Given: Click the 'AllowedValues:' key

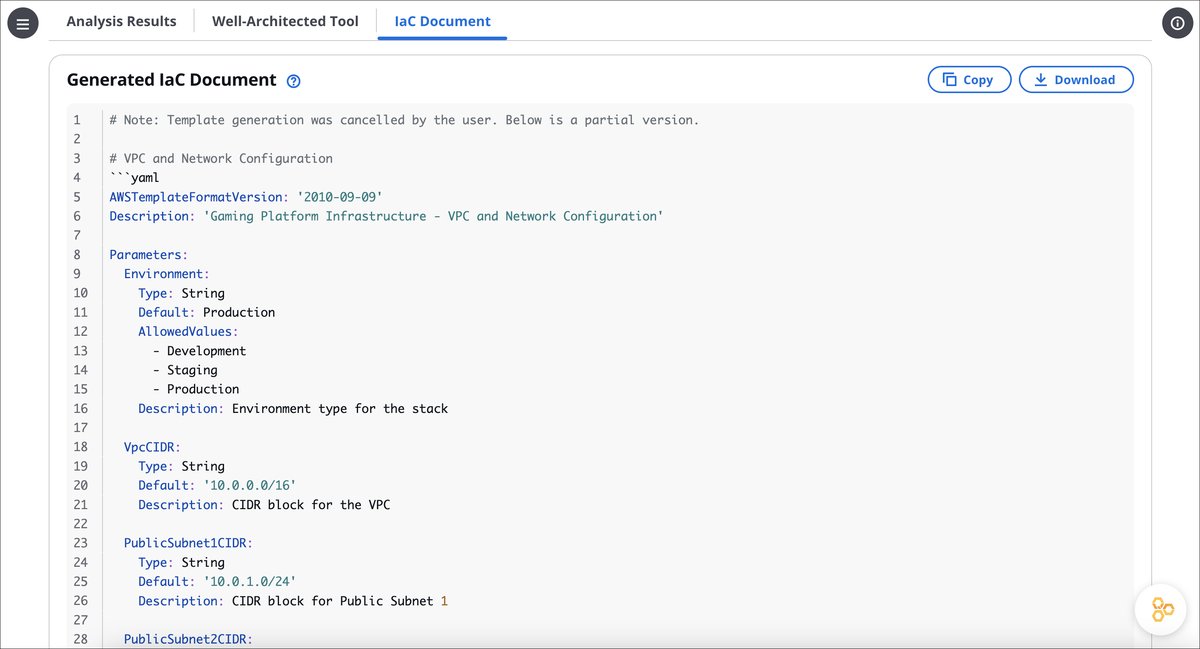Looking at the screenshot, I should 188,331.
